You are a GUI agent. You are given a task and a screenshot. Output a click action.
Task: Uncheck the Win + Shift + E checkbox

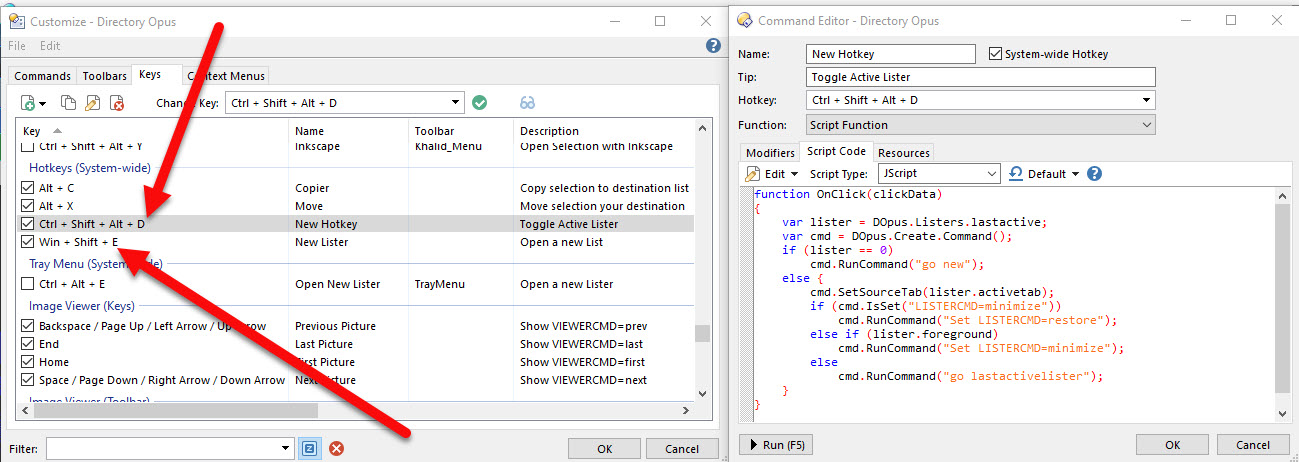click(x=28, y=242)
